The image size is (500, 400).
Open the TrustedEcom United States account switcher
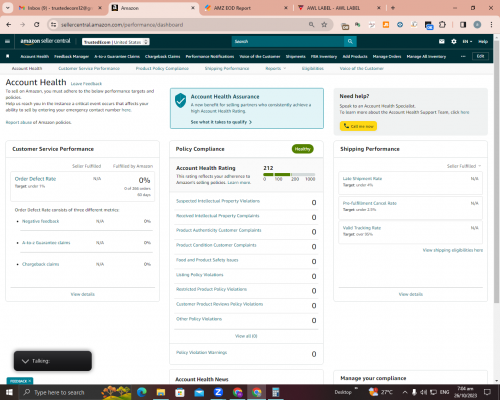[116, 42]
